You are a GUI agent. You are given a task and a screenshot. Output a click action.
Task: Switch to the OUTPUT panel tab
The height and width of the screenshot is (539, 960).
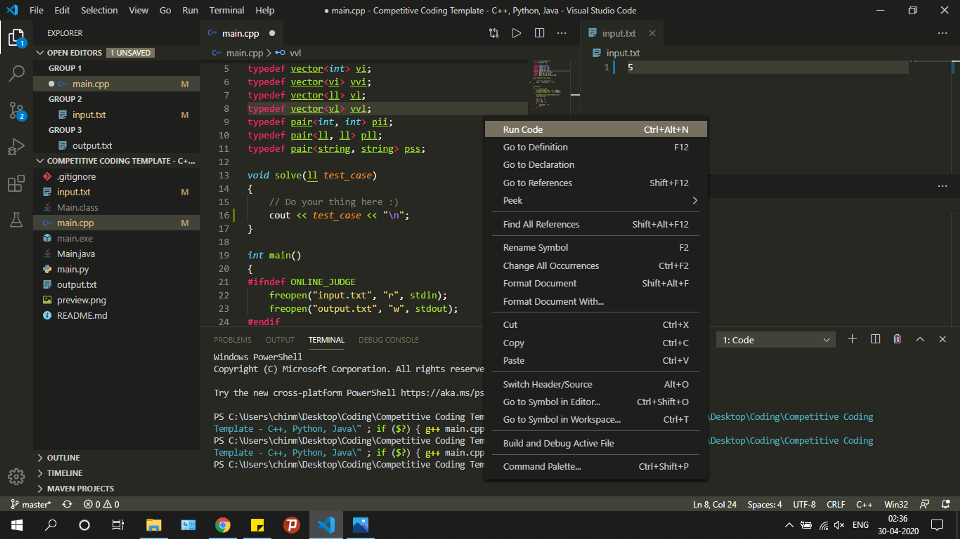[x=280, y=340]
